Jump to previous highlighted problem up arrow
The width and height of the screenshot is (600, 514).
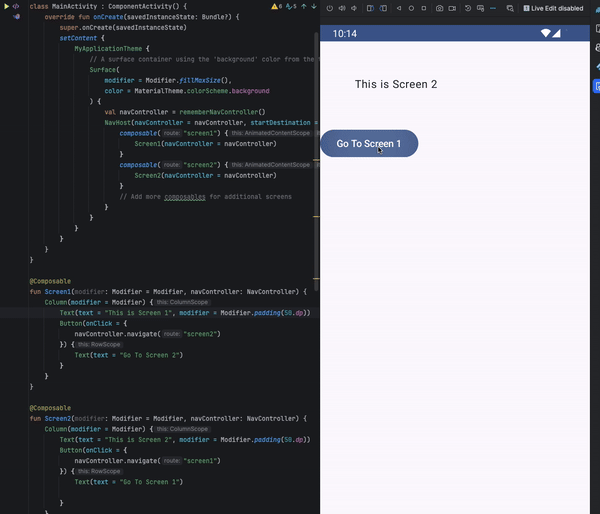click(303, 7)
